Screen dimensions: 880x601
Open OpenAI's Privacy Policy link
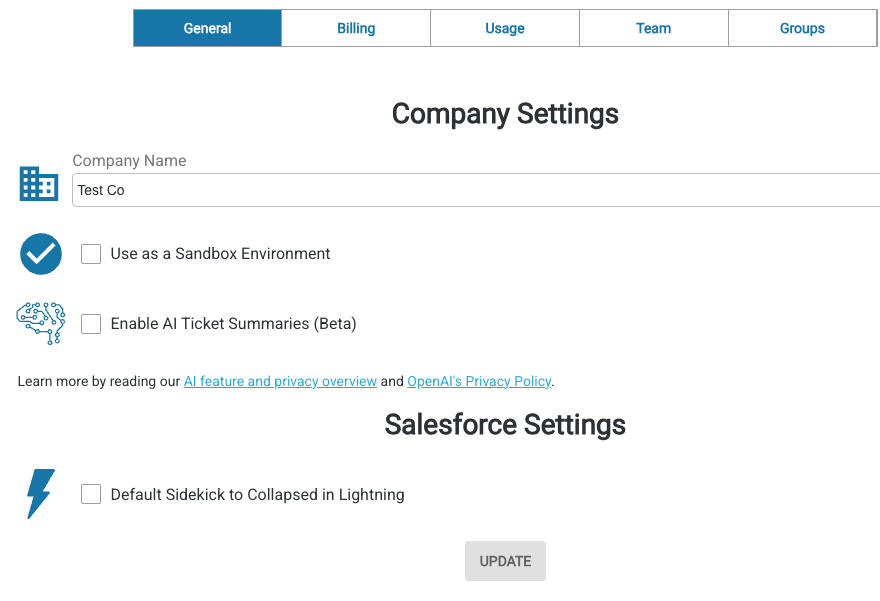tap(479, 381)
